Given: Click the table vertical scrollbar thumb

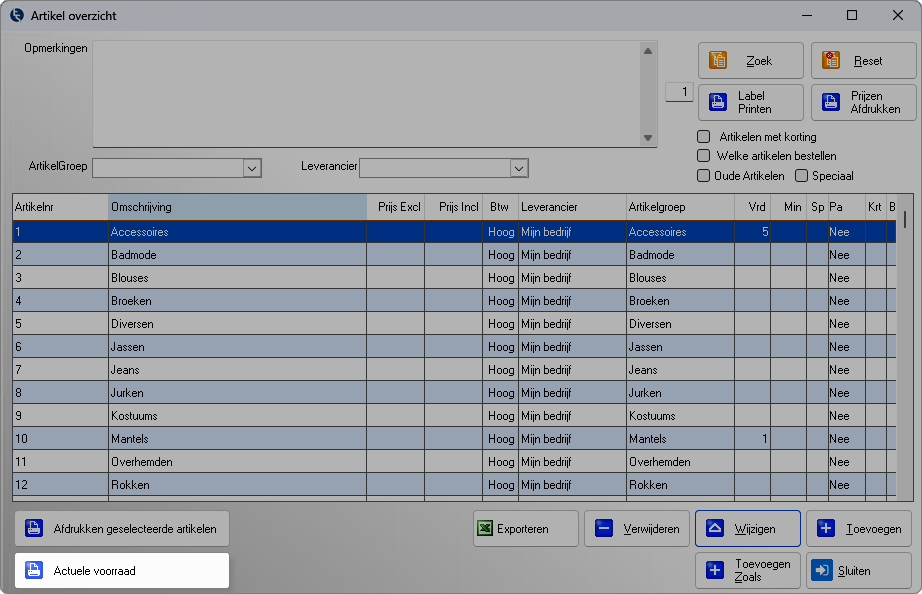Looking at the screenshot, I should point(904,219).
